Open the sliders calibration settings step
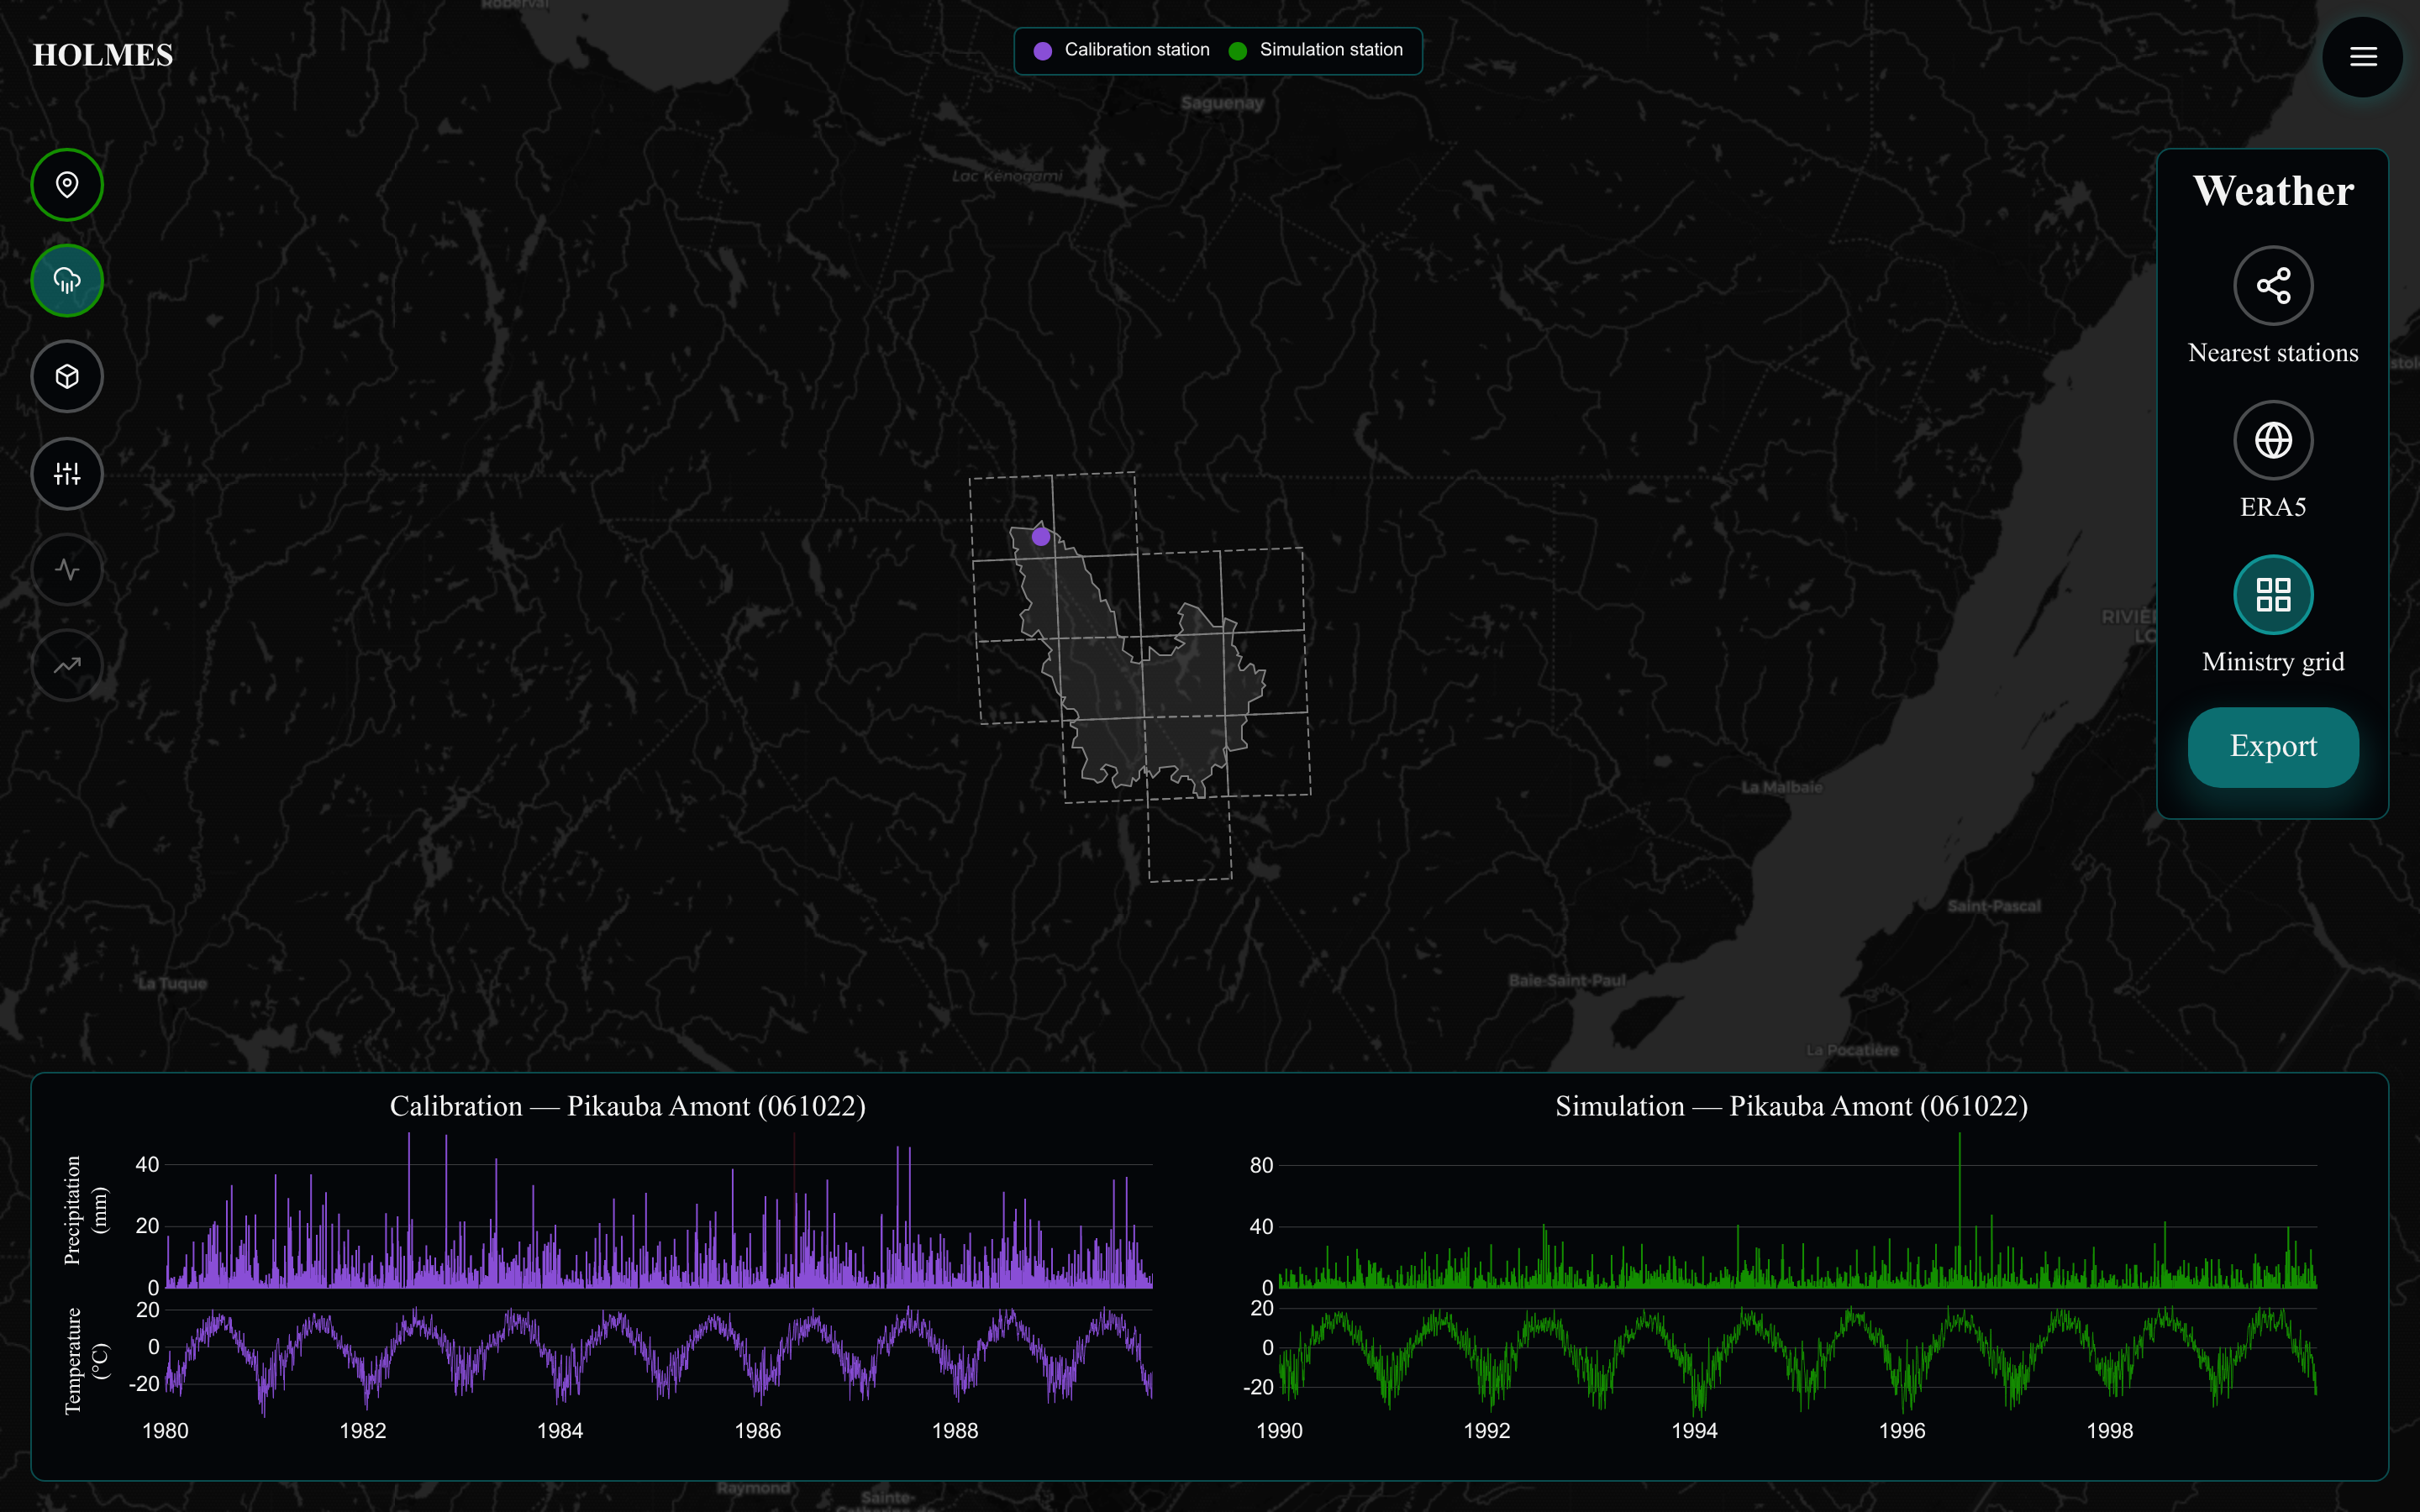 pyautogui.click(x=67, y=473)
